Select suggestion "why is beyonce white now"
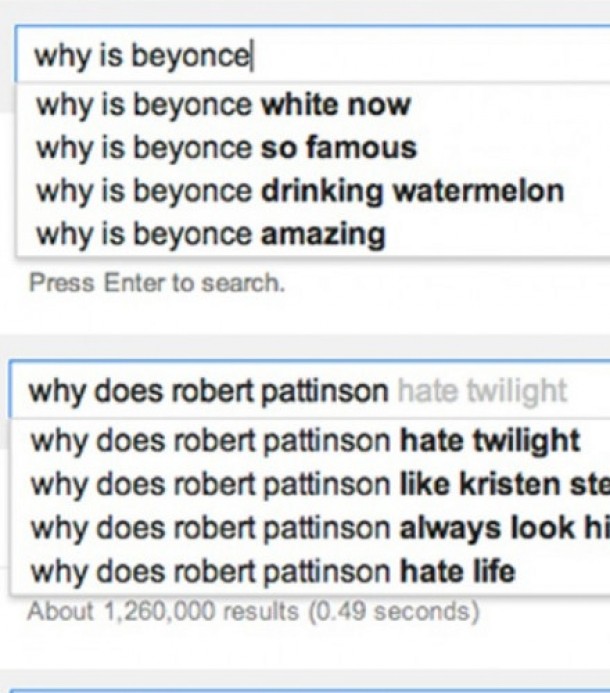Screen dimensions: 610x693 coord(223,105)
